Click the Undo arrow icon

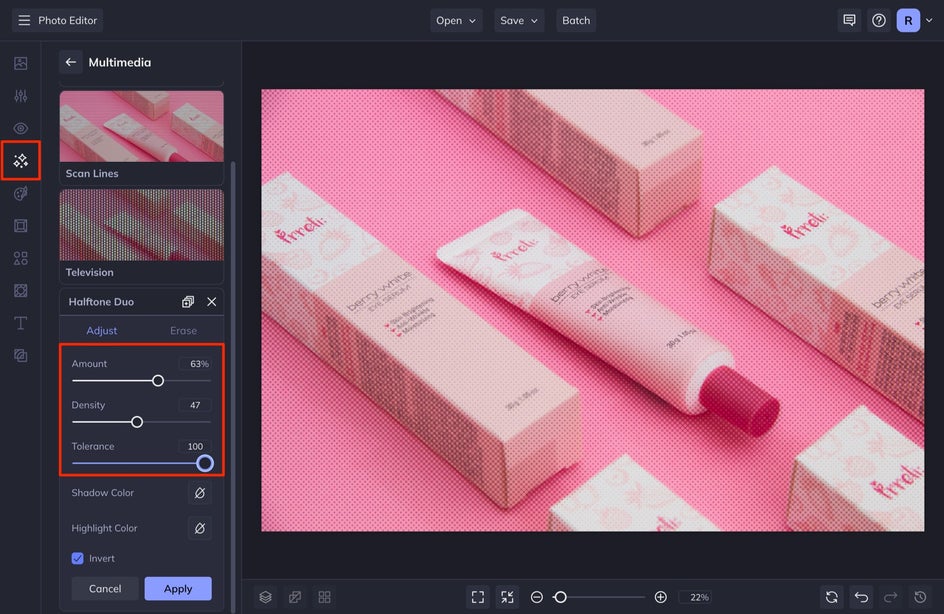861,597
